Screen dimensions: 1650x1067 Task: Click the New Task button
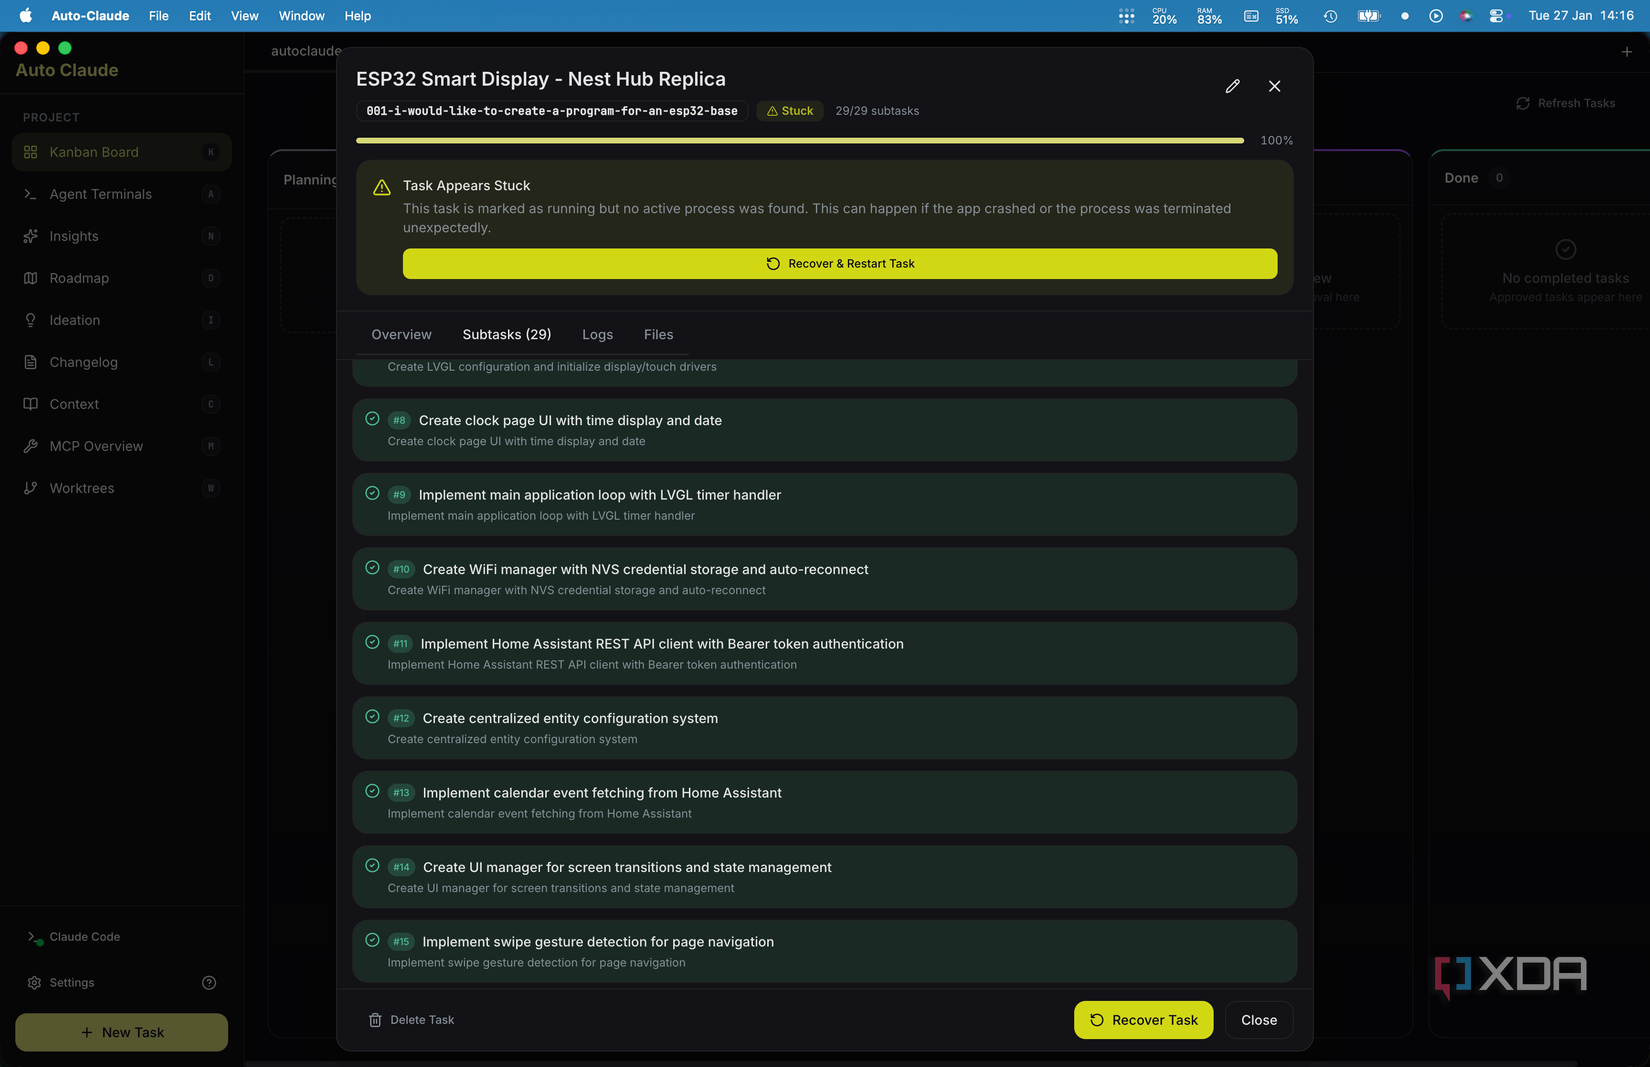[122, 1032]
